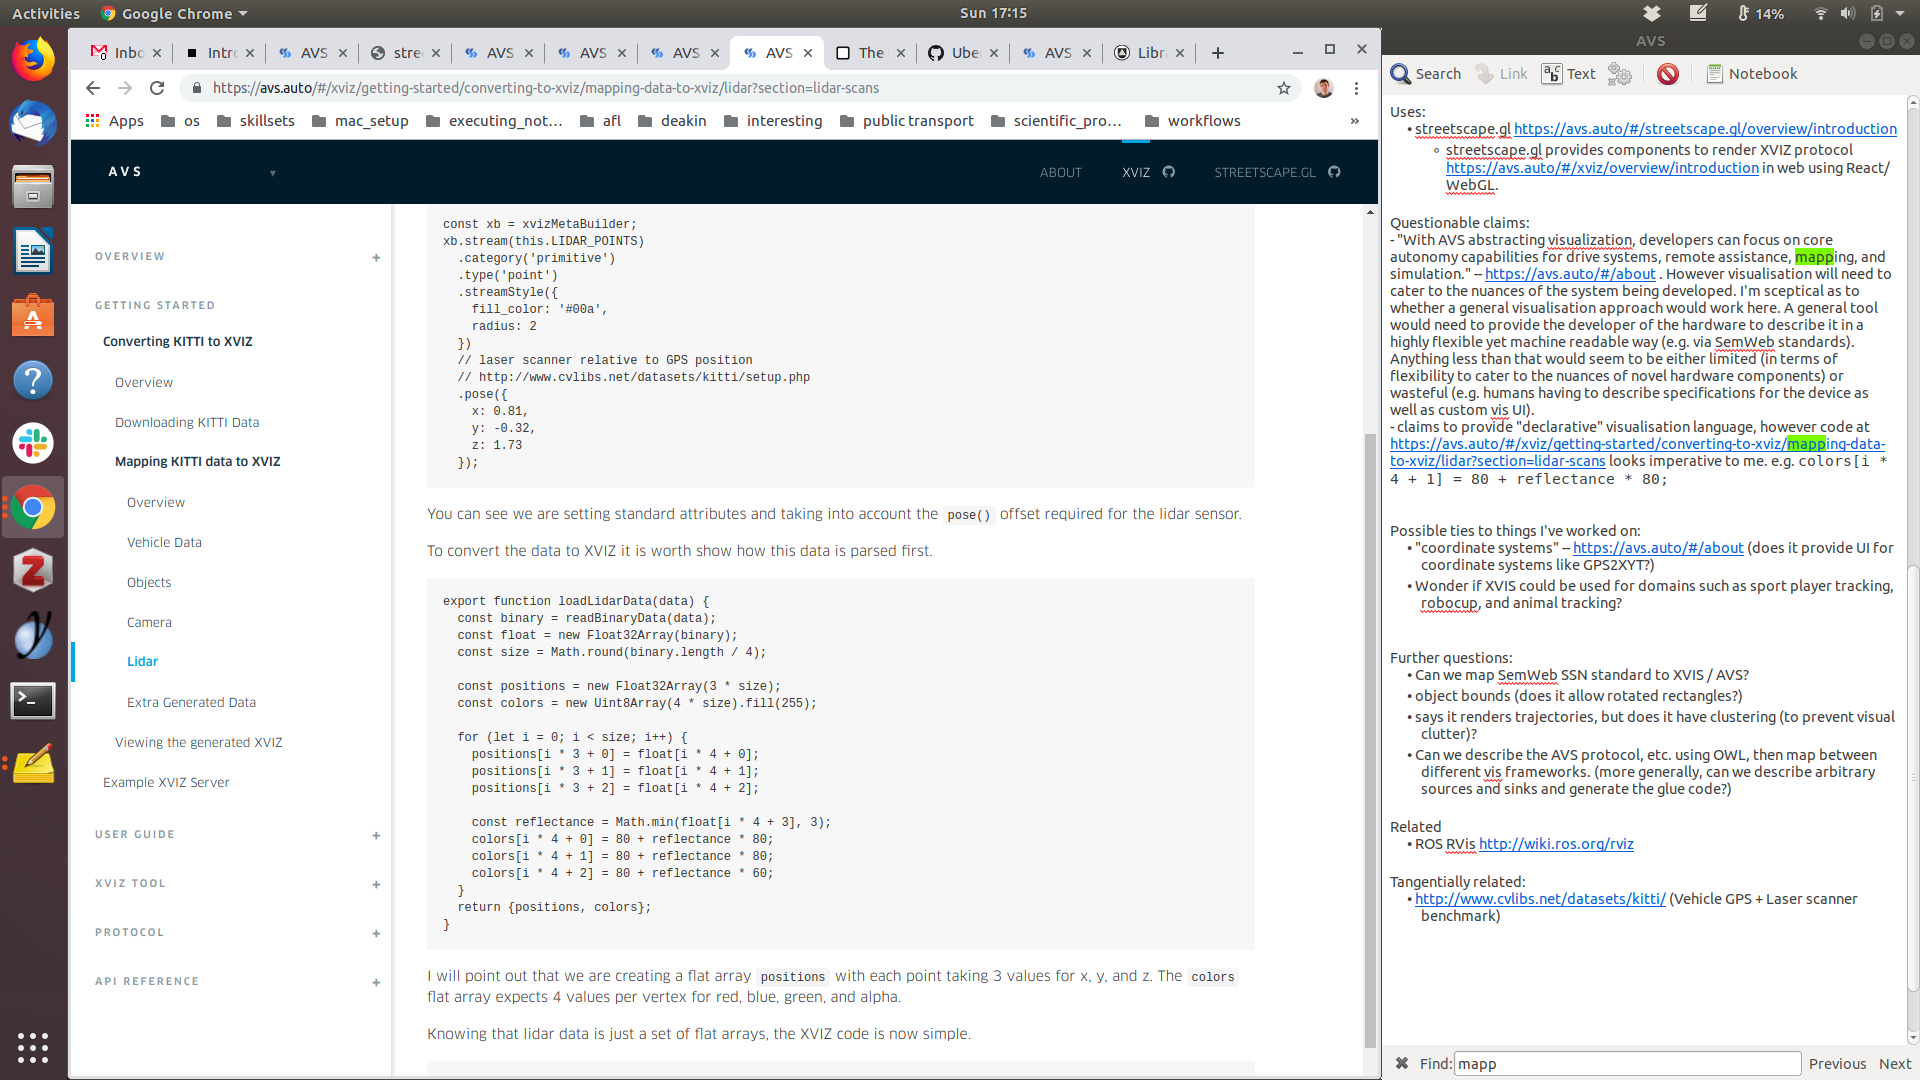
Task: Open the ABOUT menu in AVS header
Action: [x=1060, y=172]
